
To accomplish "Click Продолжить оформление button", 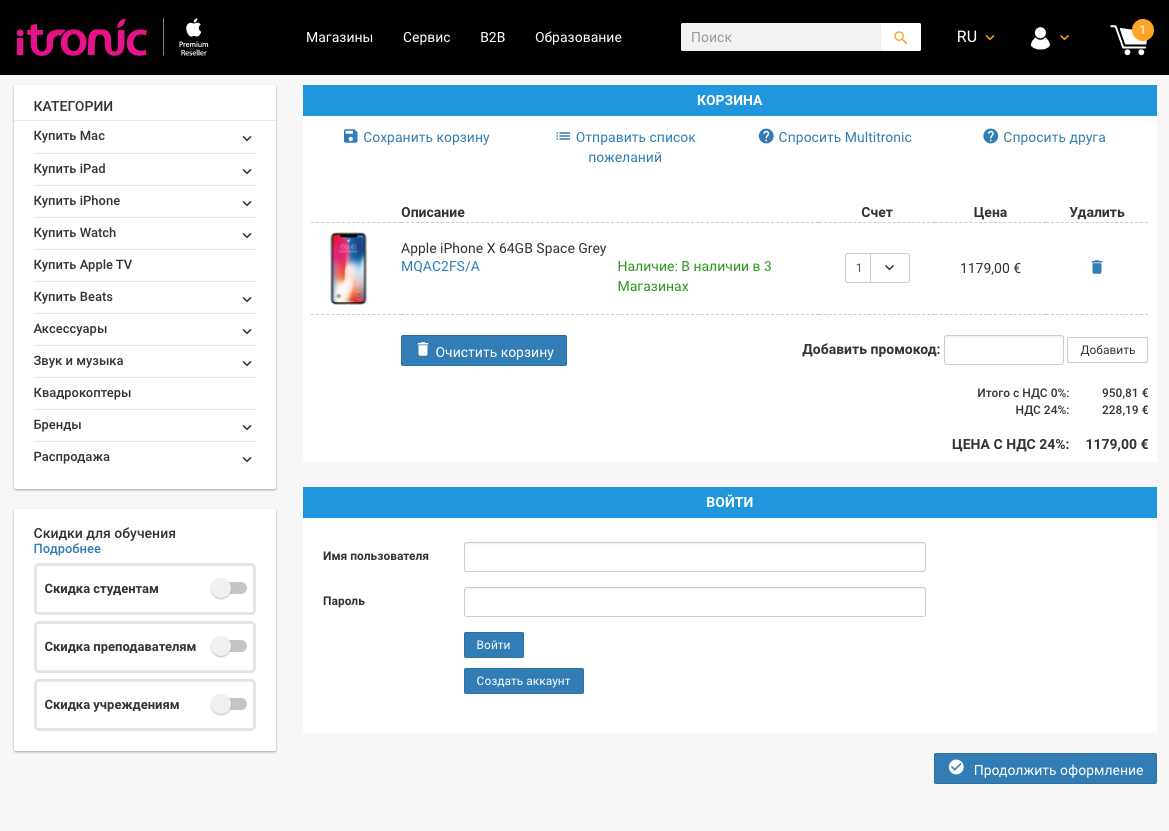I will pyautogui.click(x=1045, y=768).
